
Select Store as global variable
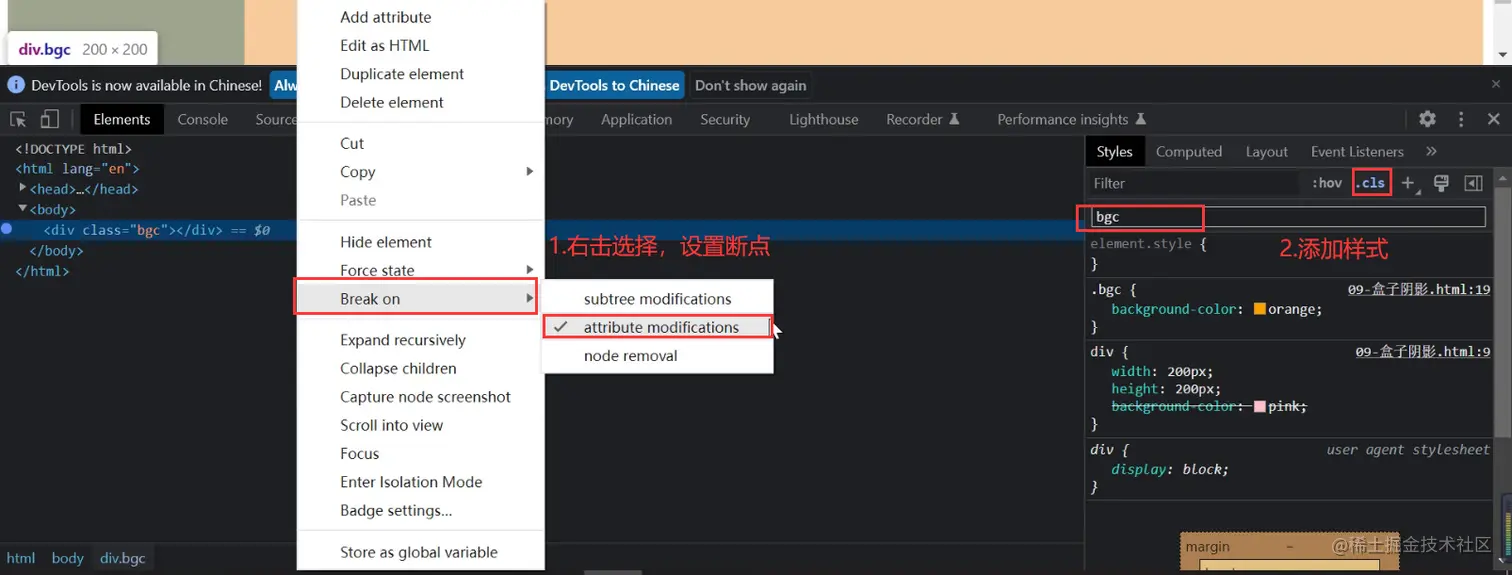click(421, 552)
